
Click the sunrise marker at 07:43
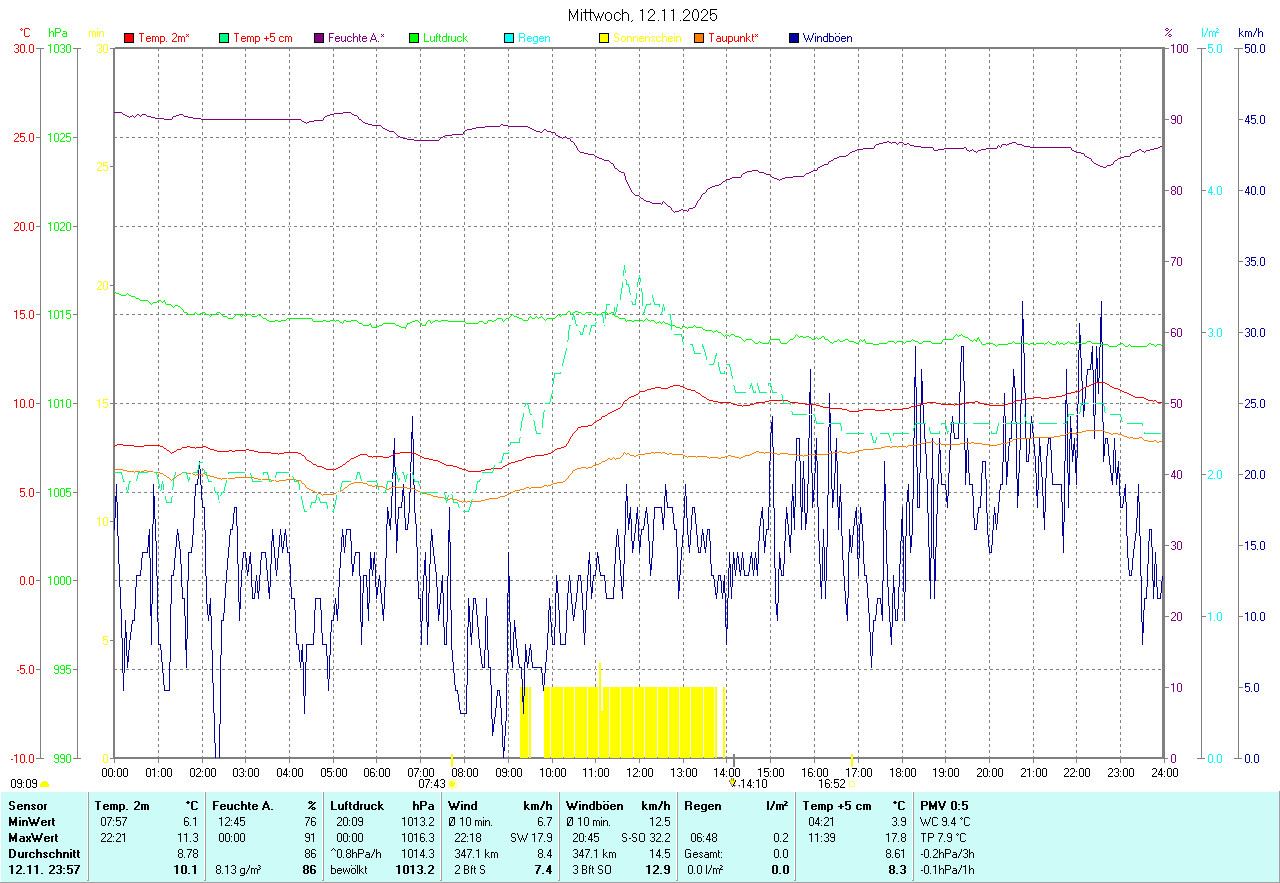453,785
